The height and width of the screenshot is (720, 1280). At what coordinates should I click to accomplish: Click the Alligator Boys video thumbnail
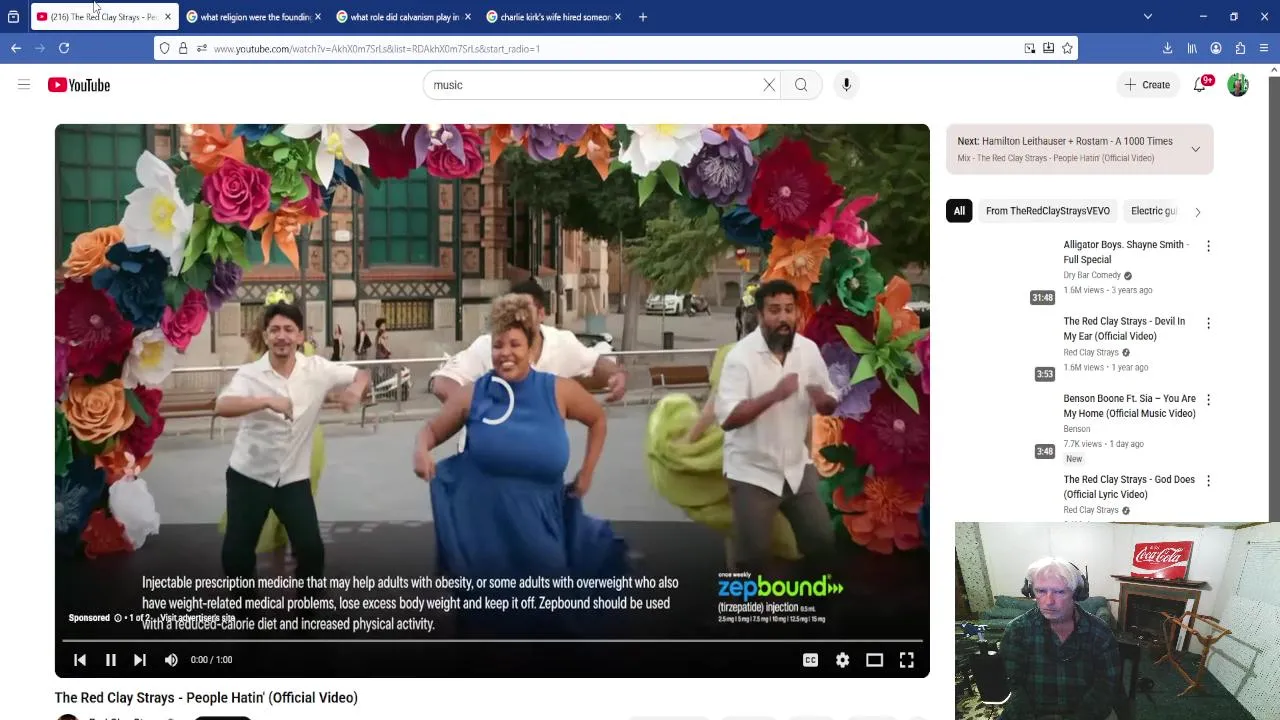(x=1000, y=271)
